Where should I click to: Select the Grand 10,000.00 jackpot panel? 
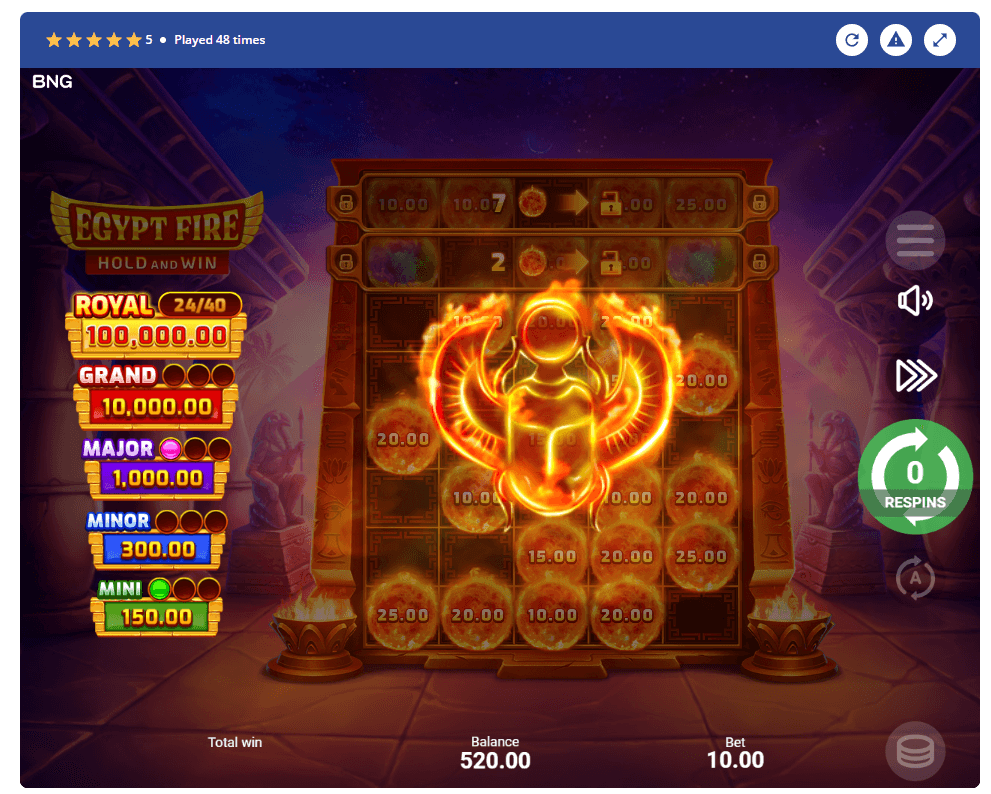click(156, 396)
